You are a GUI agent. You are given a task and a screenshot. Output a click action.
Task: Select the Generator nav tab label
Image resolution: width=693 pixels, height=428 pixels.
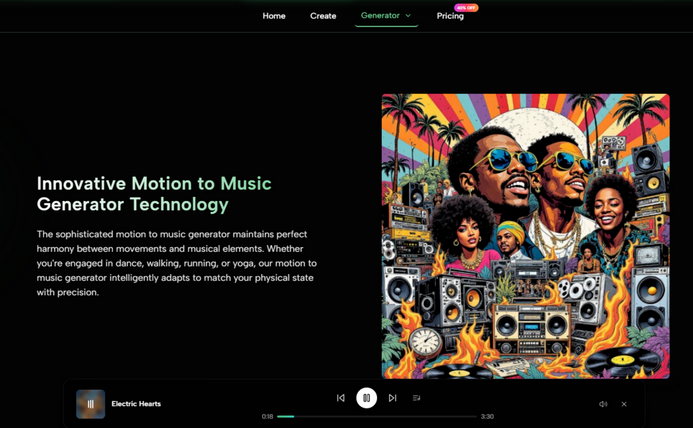[x=380, y=16]
